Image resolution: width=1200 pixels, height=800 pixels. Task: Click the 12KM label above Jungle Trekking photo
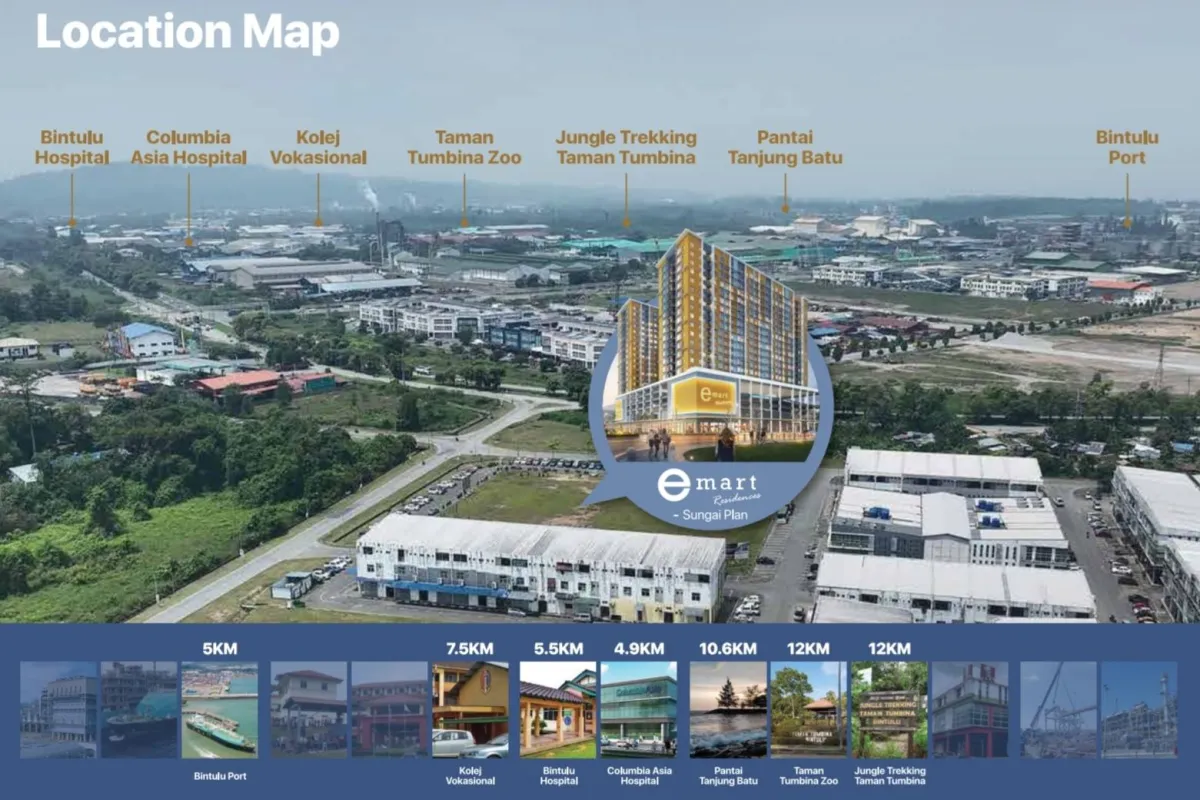pos(889,648)
